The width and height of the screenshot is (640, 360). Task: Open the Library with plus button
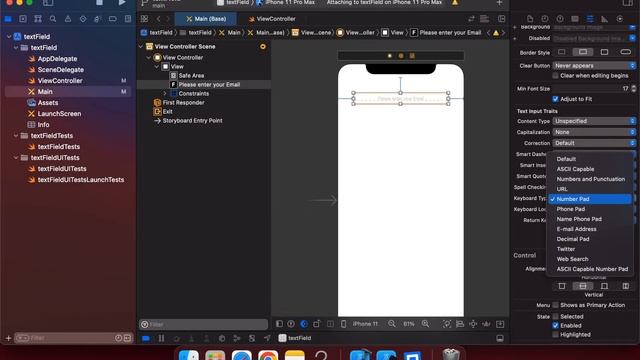point(499,3)
